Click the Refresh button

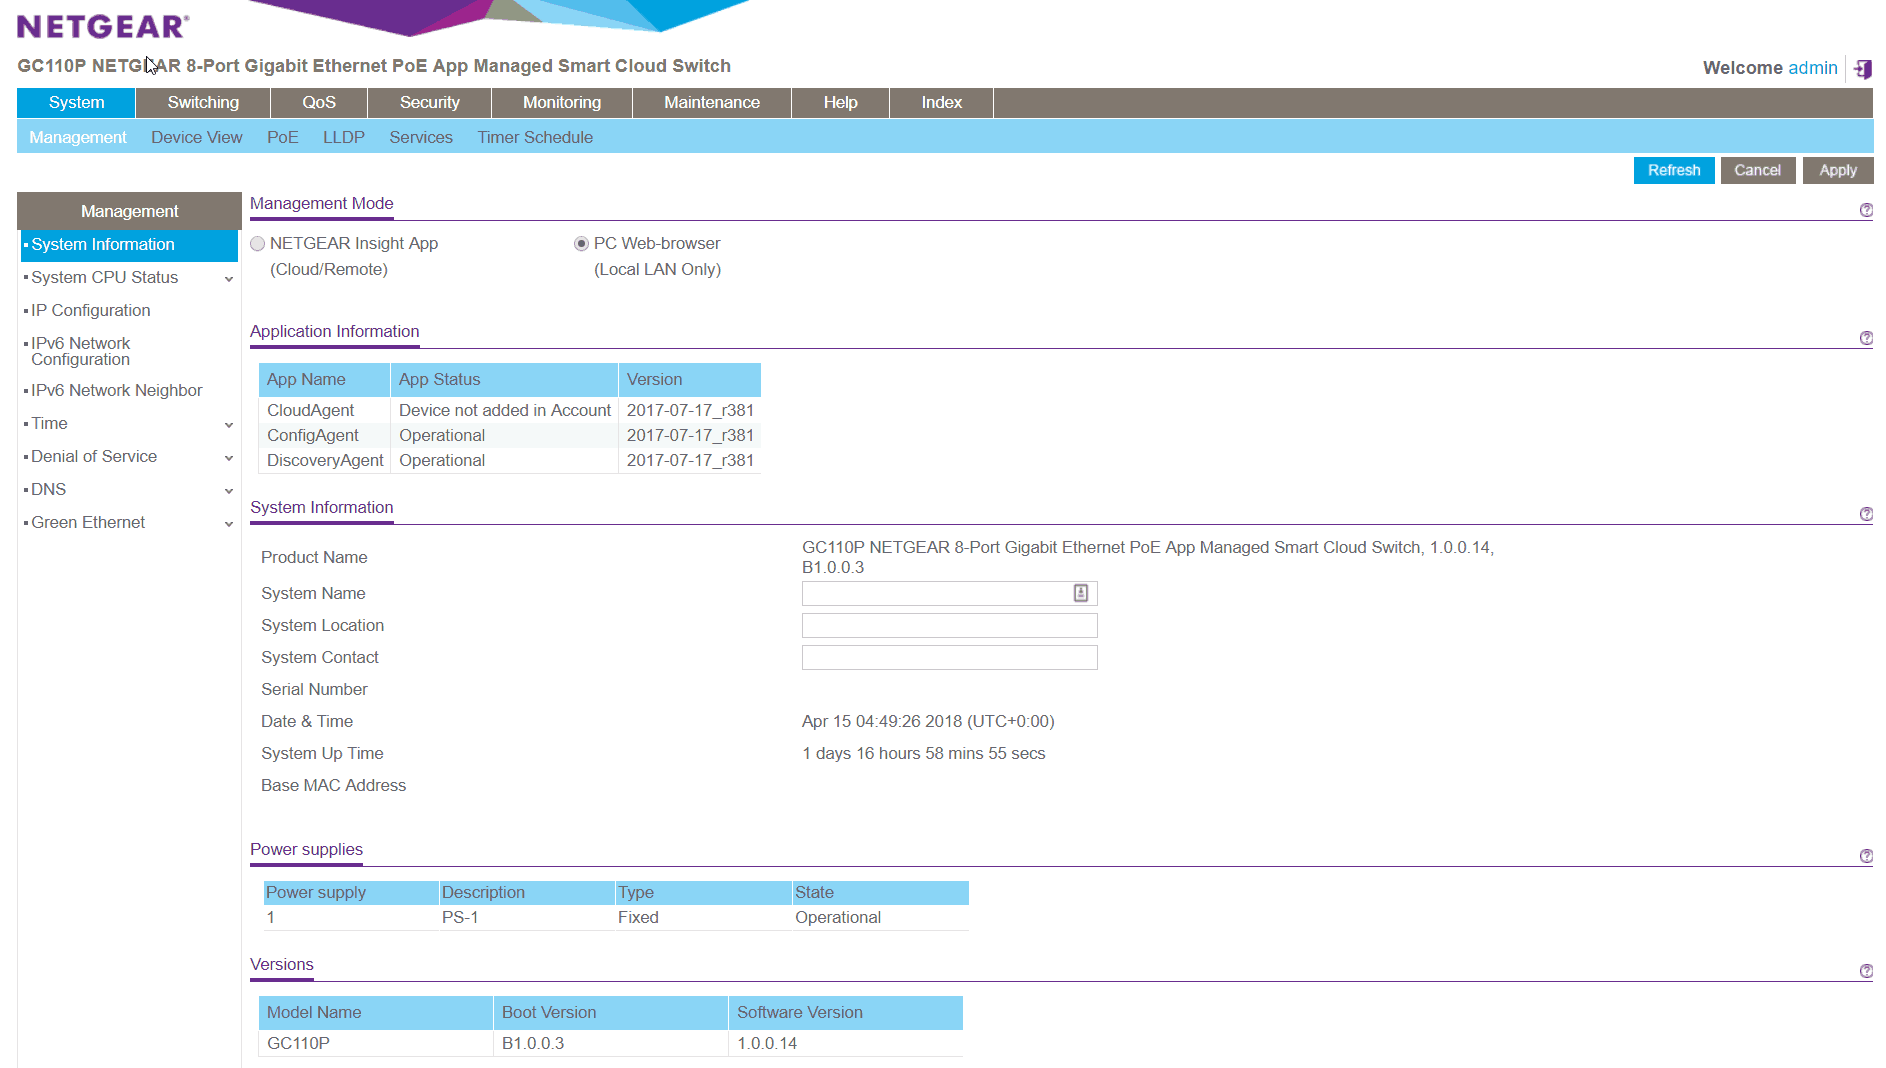pos(1673,170)
